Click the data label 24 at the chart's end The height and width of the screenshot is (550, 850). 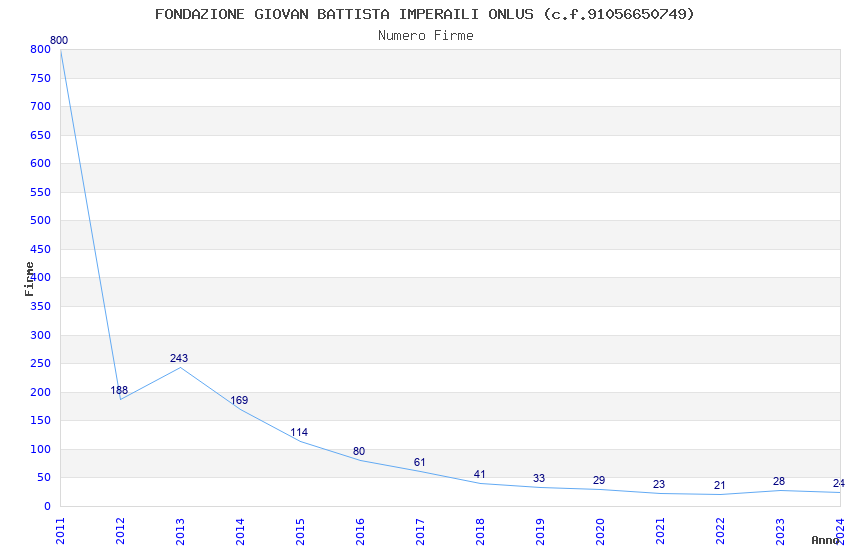click(x=839, y=483)
